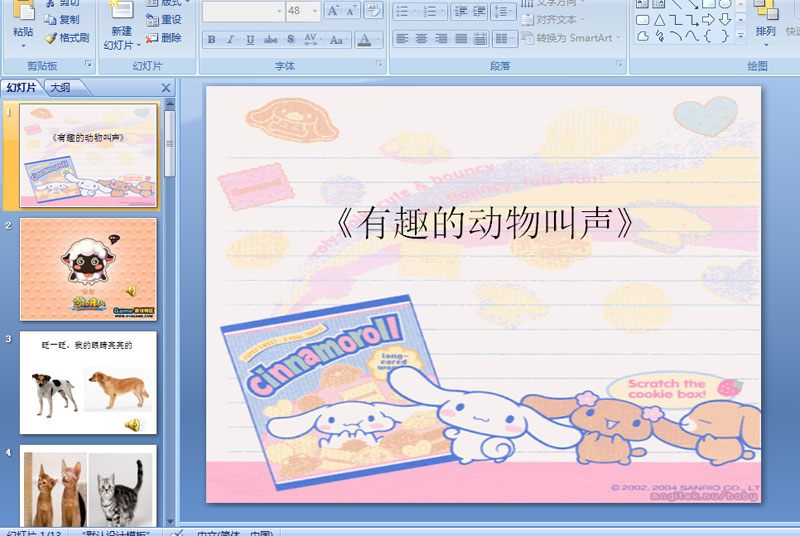Select slide 3 thumbnail with two dogs
Image resolution: width=800 pixels, height=536 pixels.
tap(88, 383)
